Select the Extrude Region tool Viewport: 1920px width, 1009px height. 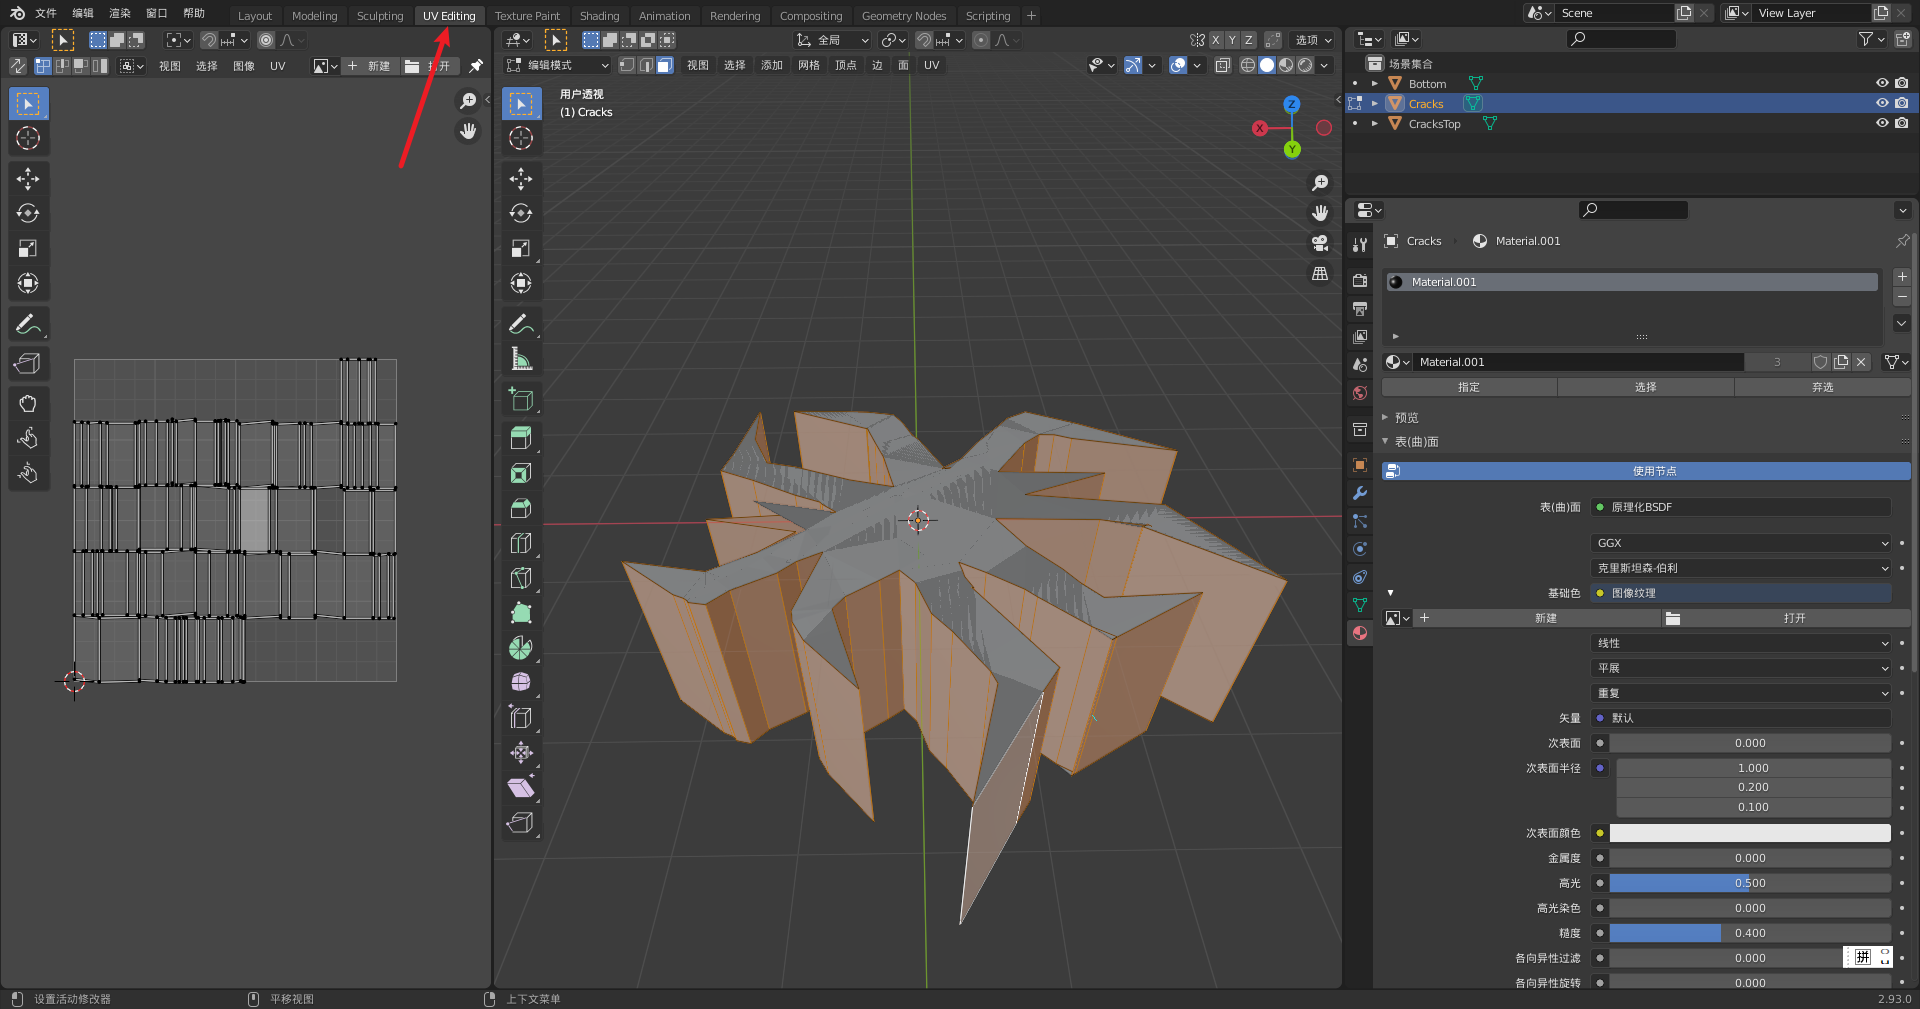click(x=521, y=438)
